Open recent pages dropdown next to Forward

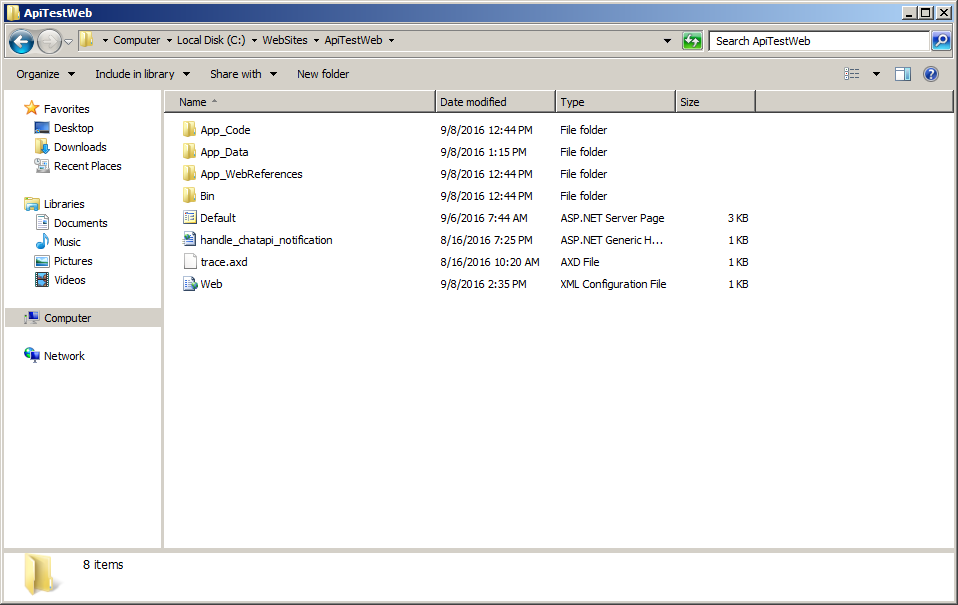coord(68,42)
